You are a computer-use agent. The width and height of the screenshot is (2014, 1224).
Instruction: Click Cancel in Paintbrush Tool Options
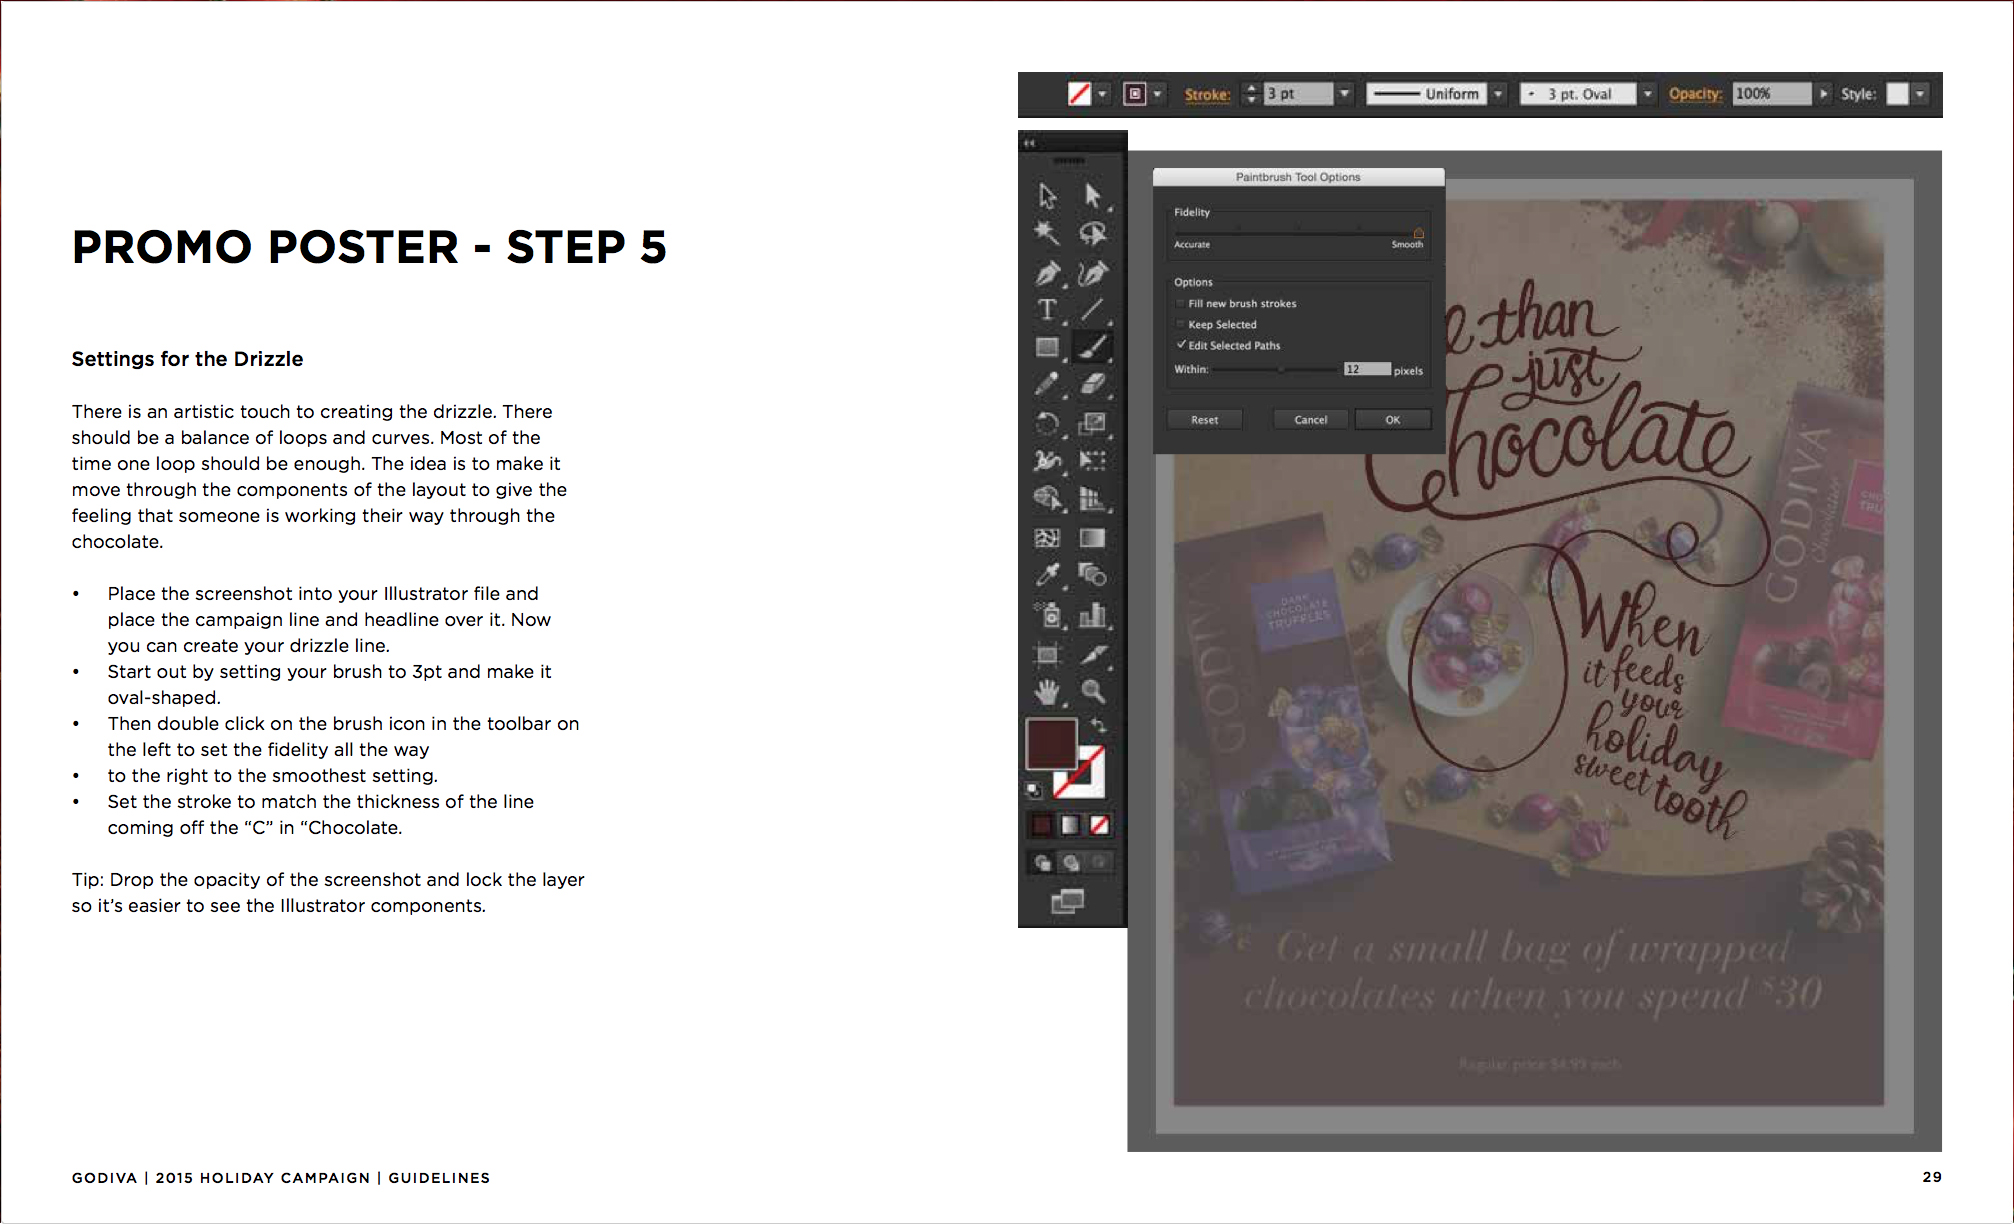1310,420
